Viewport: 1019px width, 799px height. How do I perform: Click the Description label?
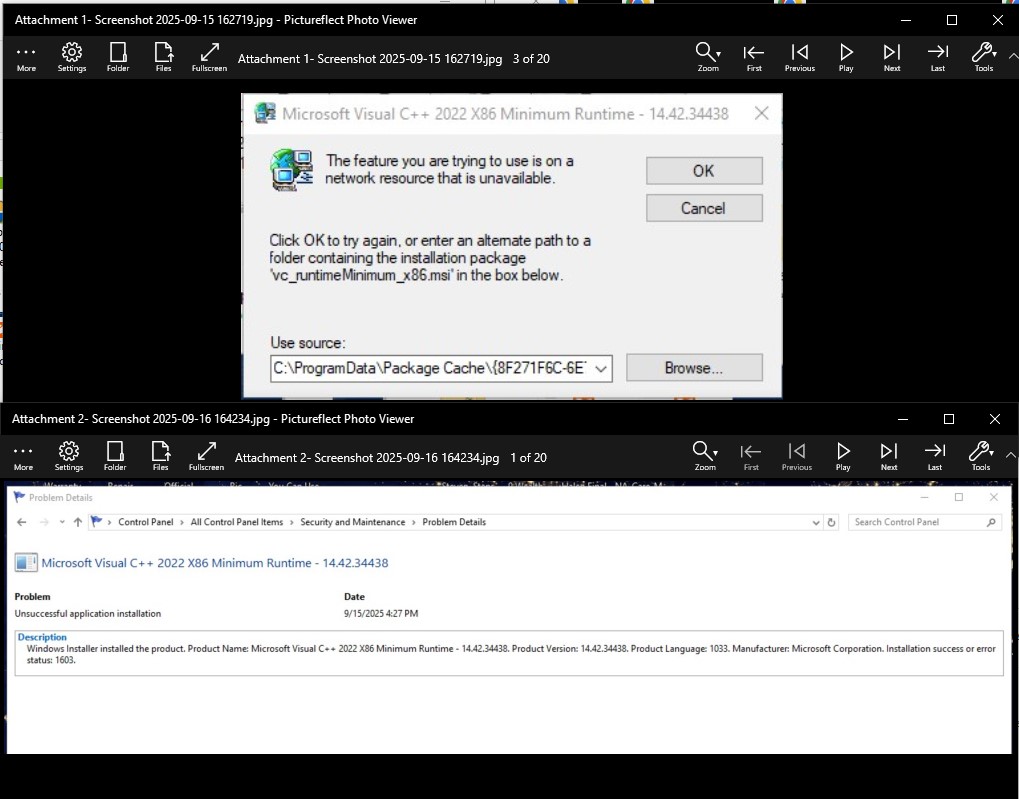(x=42, y=637)
